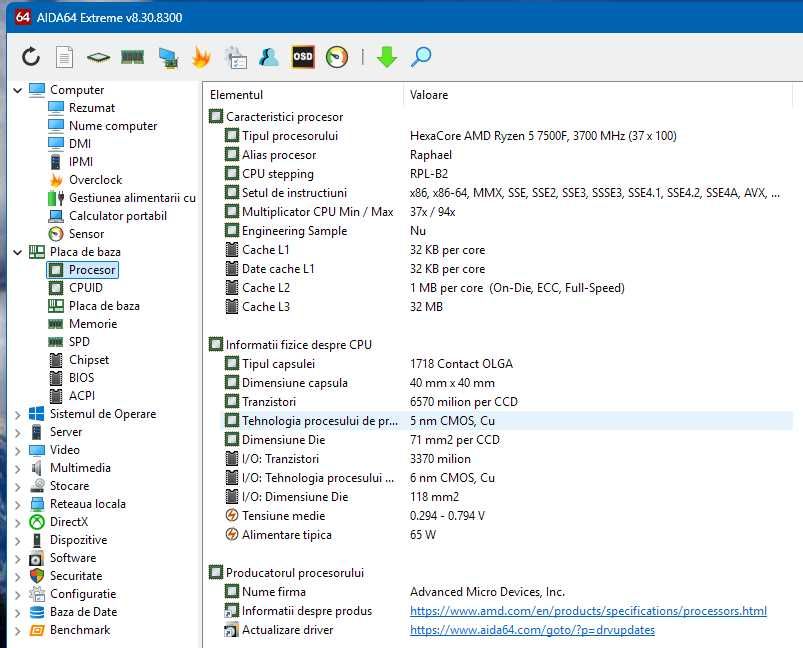803x648 pixels.
Task: Select Gestiunea alimentarii tree item
Action: [x=122, y=197]
